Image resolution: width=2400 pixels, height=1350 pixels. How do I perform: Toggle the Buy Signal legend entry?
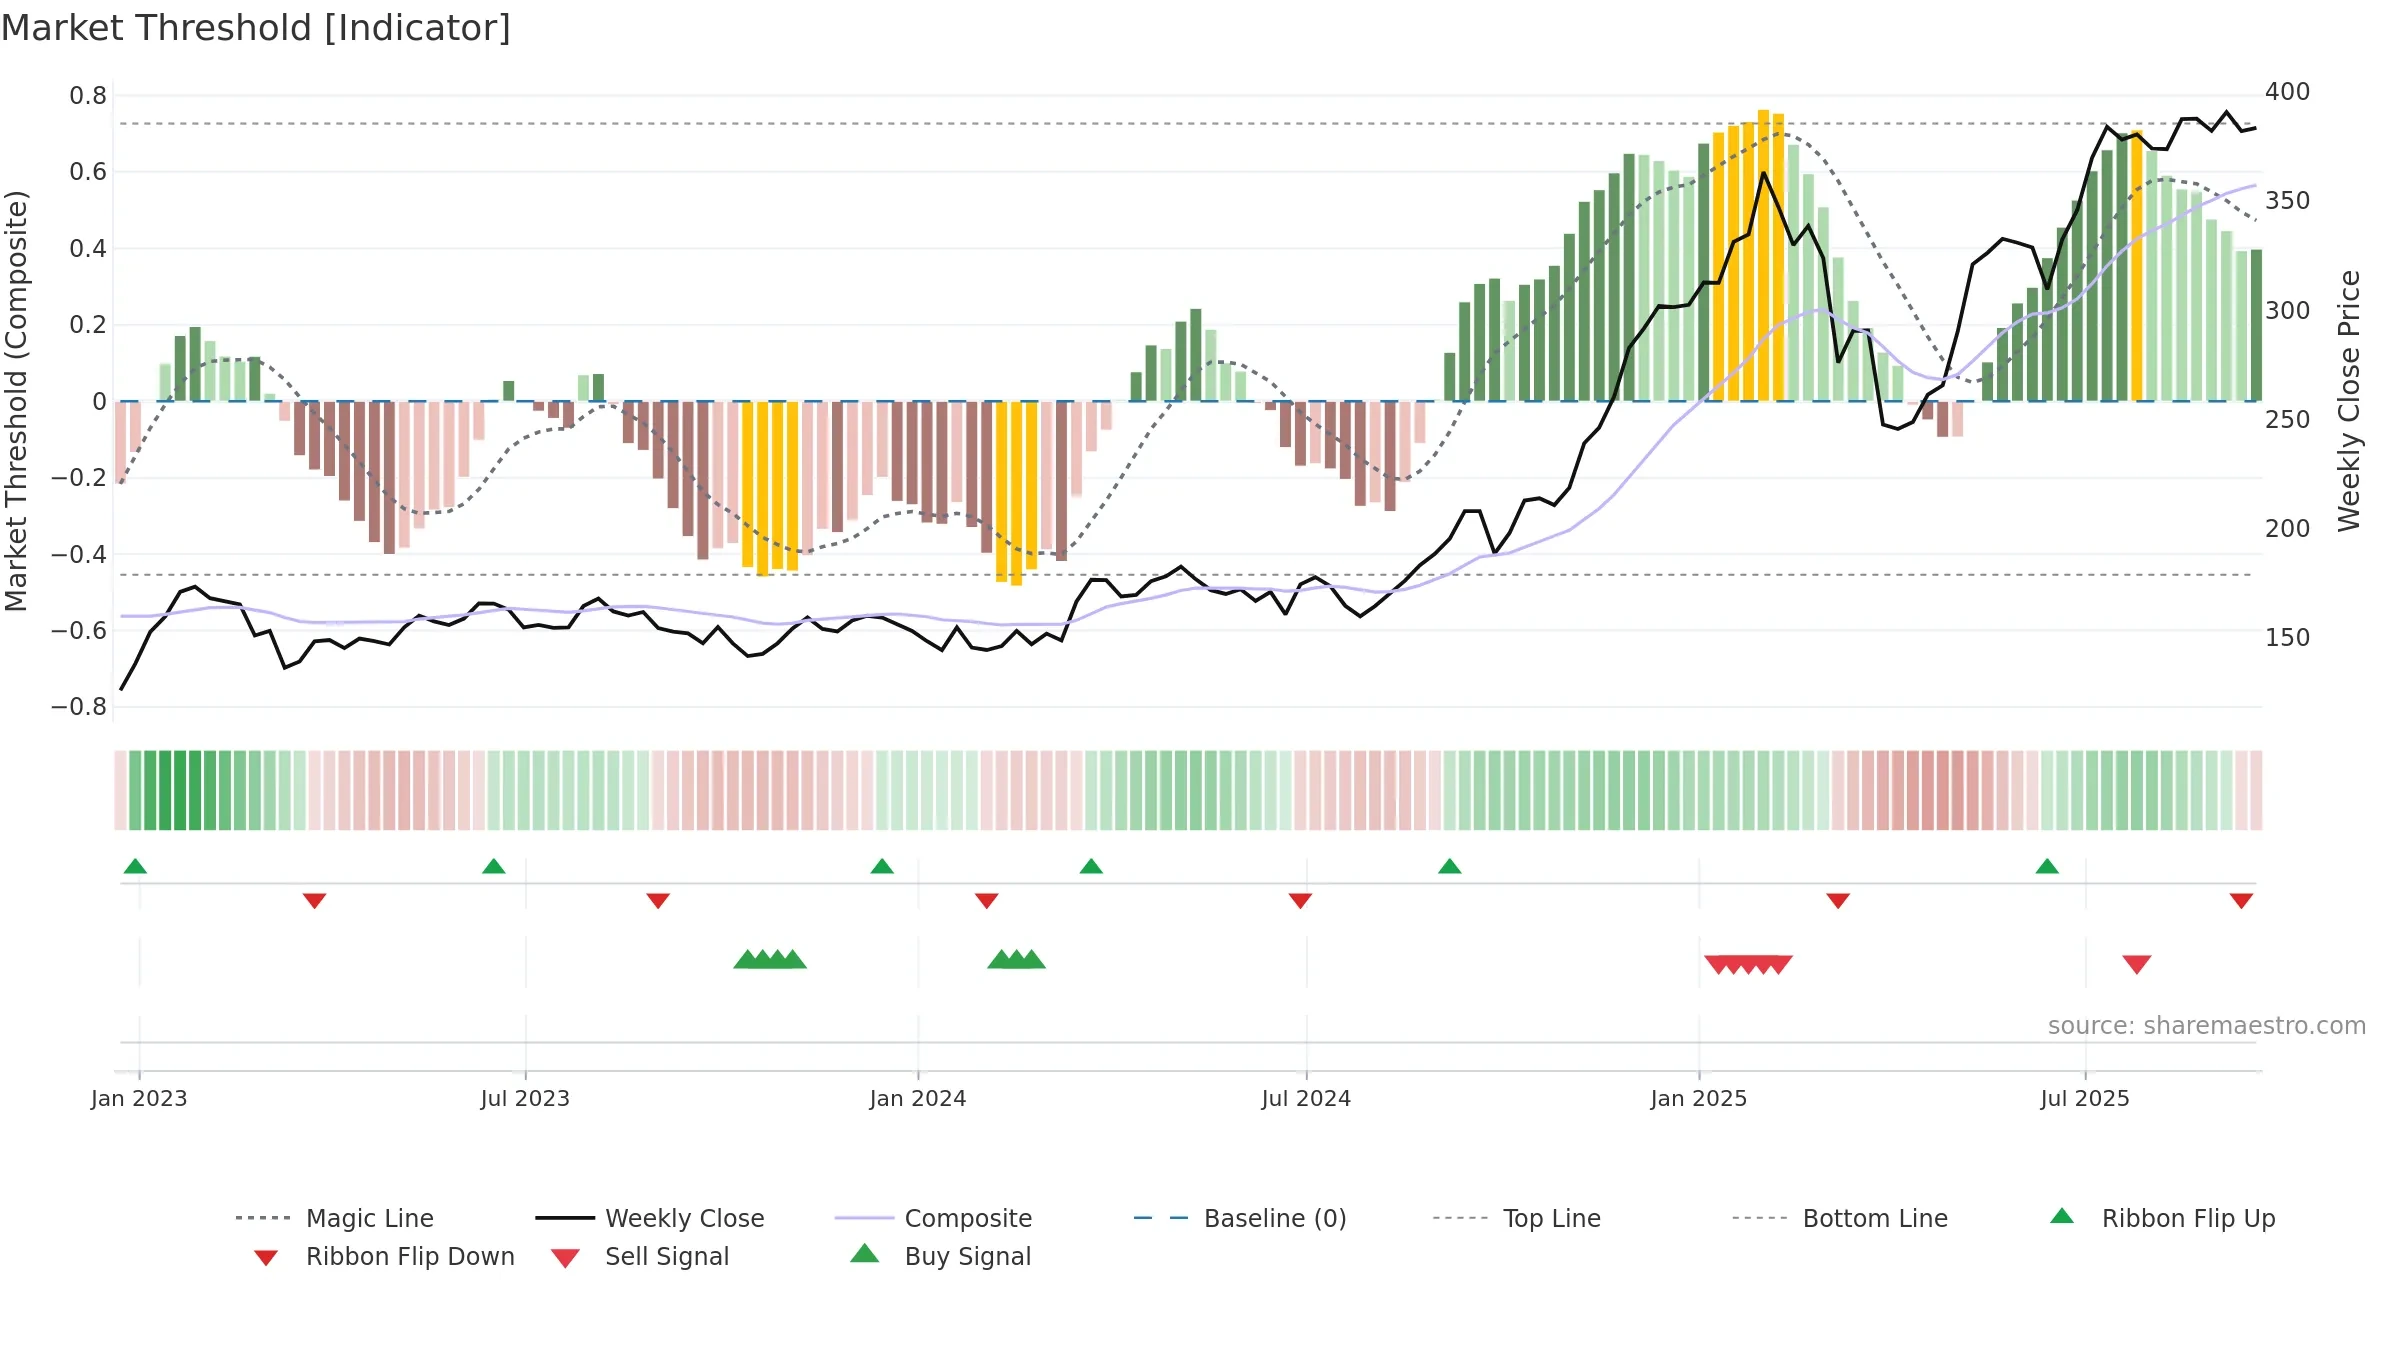click(940, 1256)
